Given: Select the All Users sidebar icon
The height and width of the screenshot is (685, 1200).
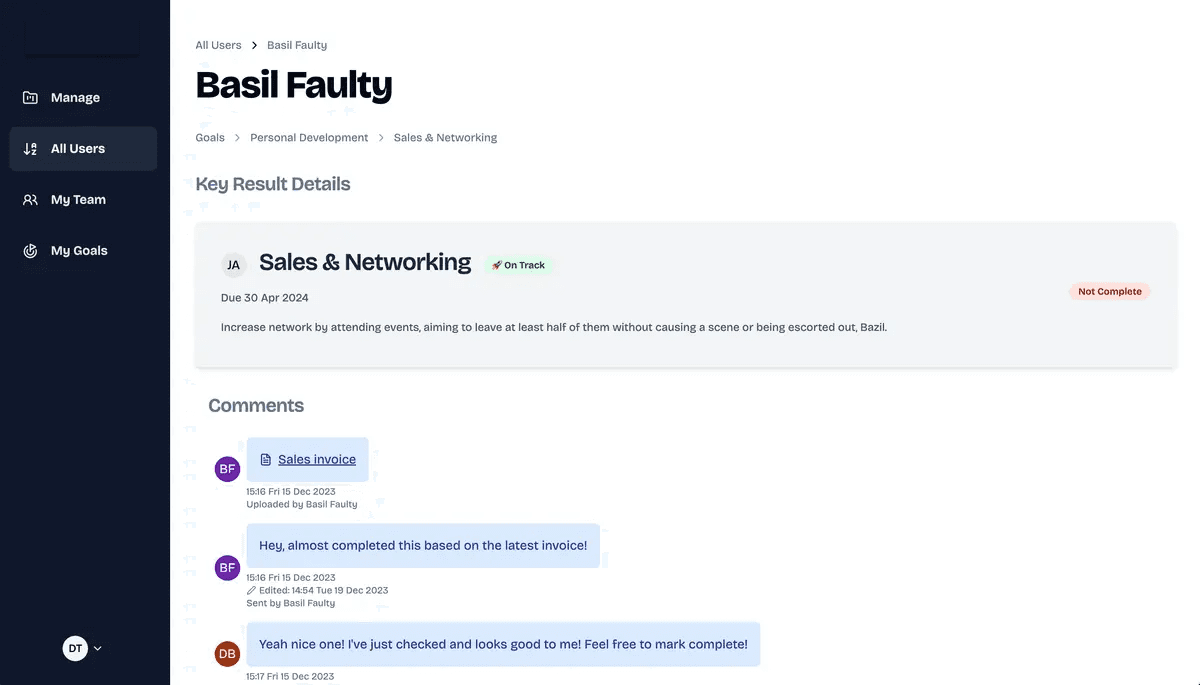Looking at the screenshot, I should pyautogui.click(x=28, y=147).
